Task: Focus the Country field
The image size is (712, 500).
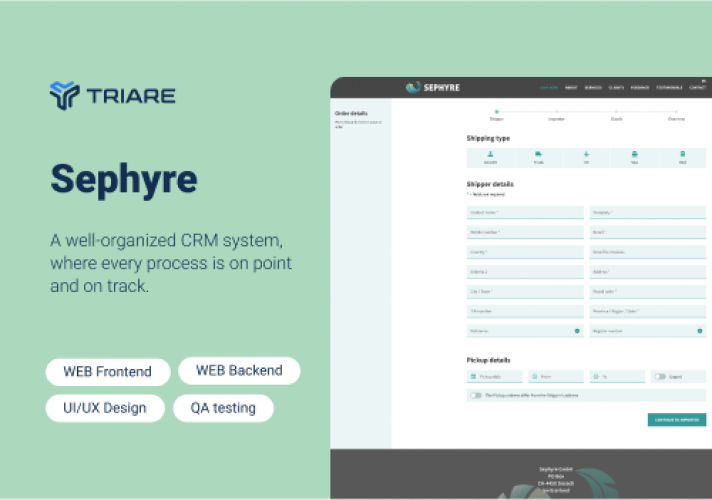Action: click(x=525, y=252)
